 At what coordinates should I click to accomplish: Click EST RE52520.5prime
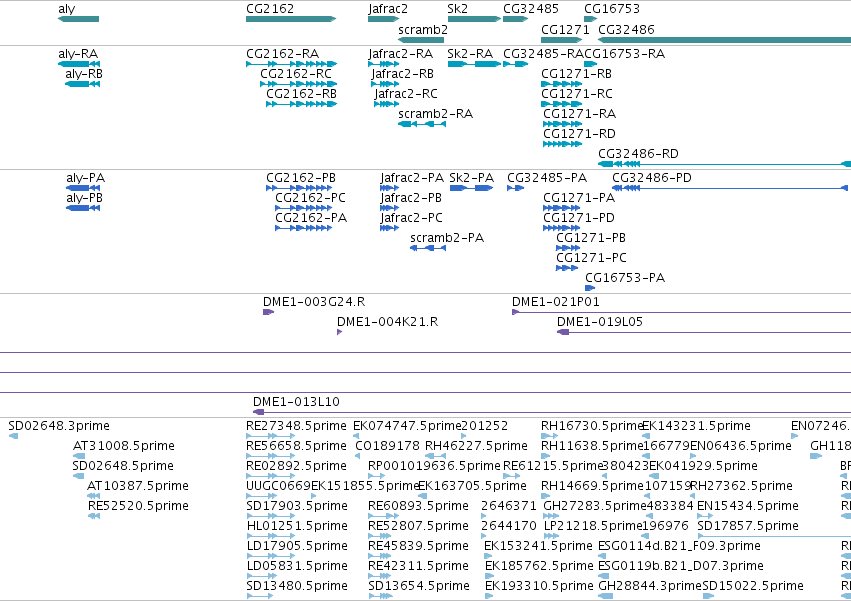coord(138,506)
